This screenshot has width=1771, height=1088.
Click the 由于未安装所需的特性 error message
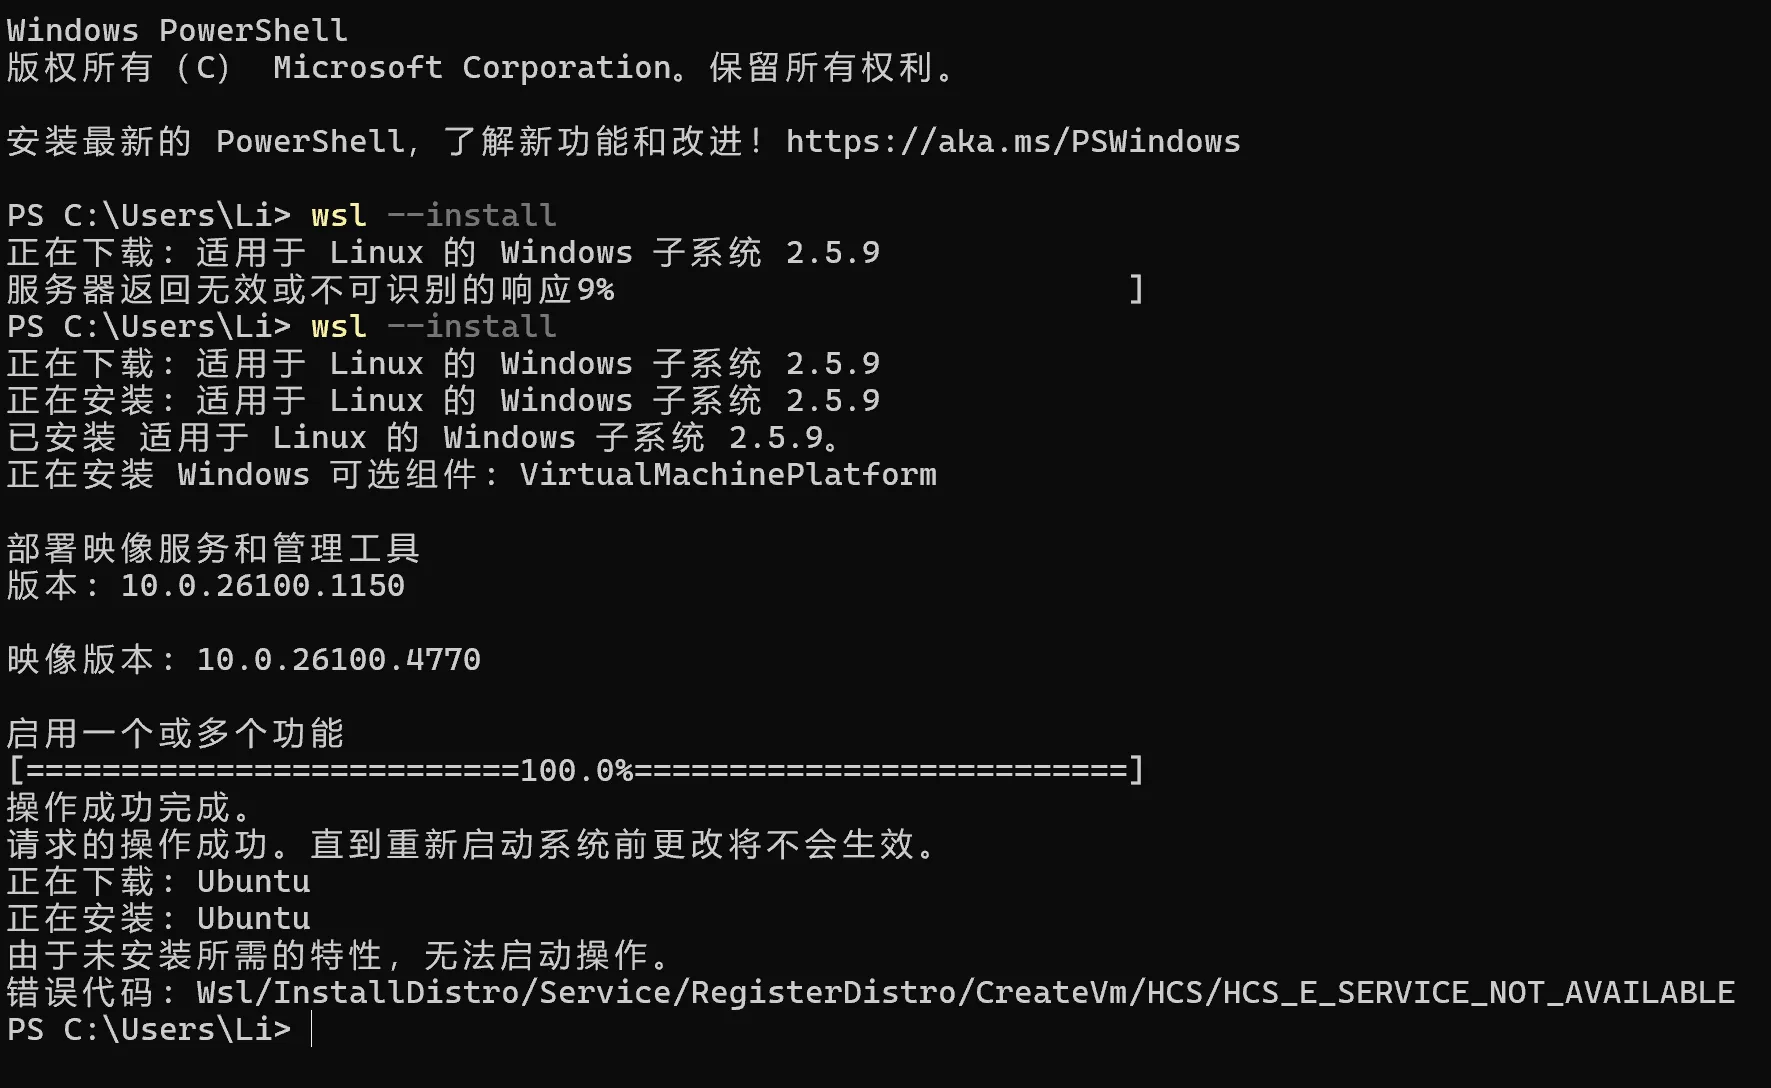click(x=340, y=956)
